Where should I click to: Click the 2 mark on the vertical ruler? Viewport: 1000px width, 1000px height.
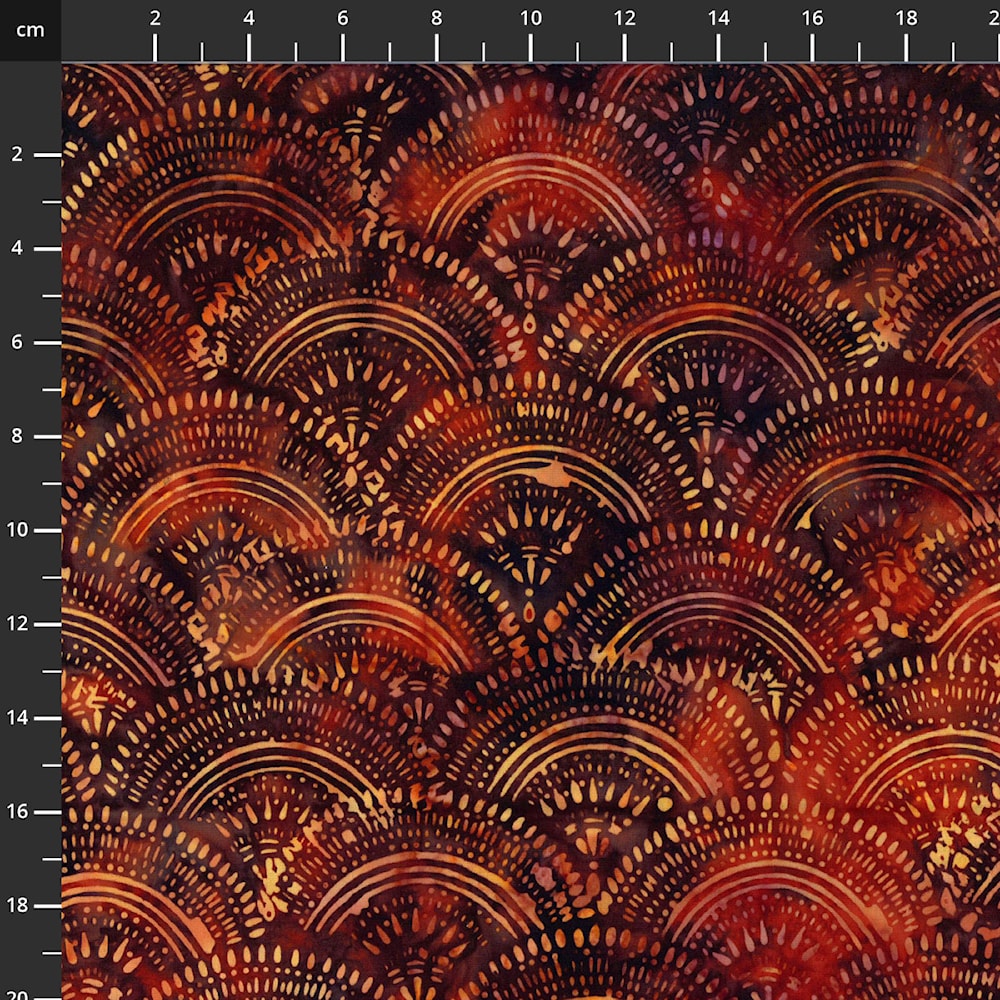pyautogui.click(x=17, y=155)
